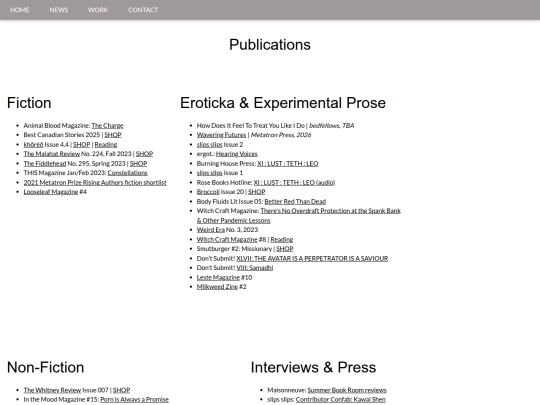Open The Whitney Review link
Image resolution: width=540 pixels, height=405 pixels.
[52, 390]
